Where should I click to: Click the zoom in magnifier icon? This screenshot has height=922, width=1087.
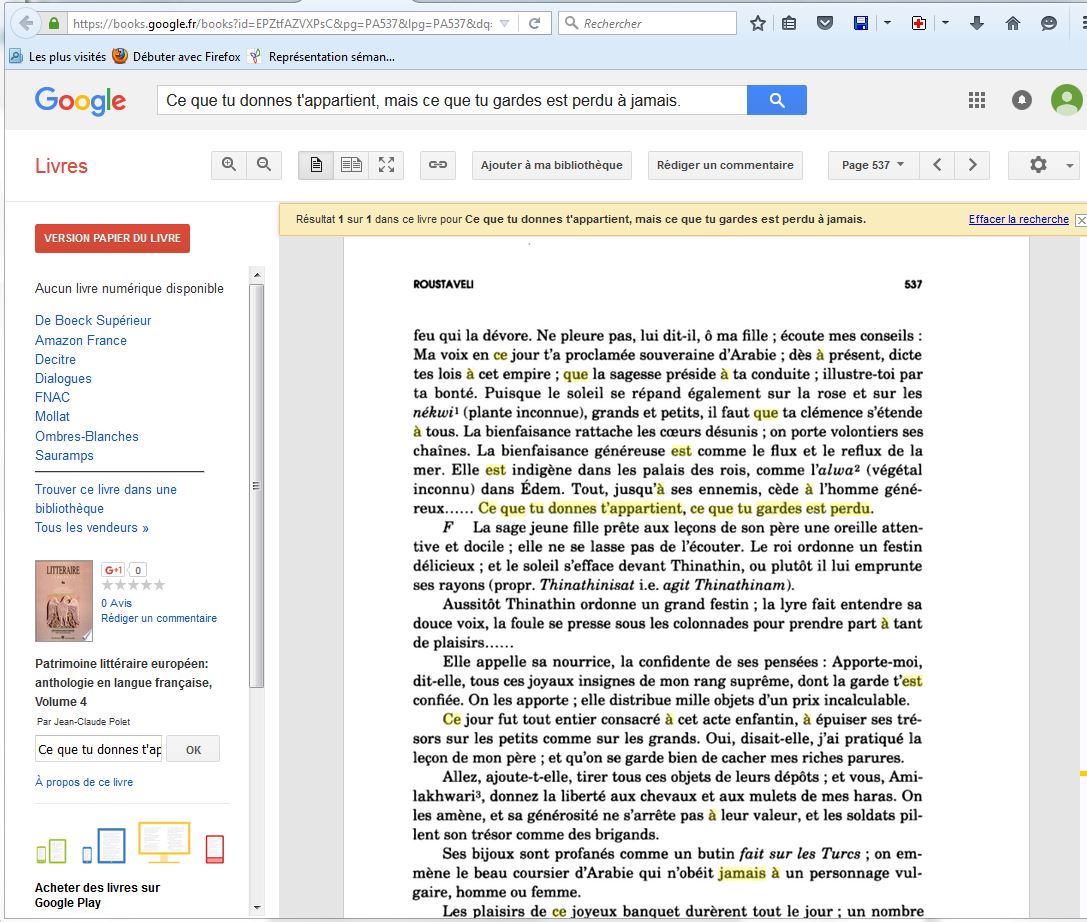(x=229, y=165)
